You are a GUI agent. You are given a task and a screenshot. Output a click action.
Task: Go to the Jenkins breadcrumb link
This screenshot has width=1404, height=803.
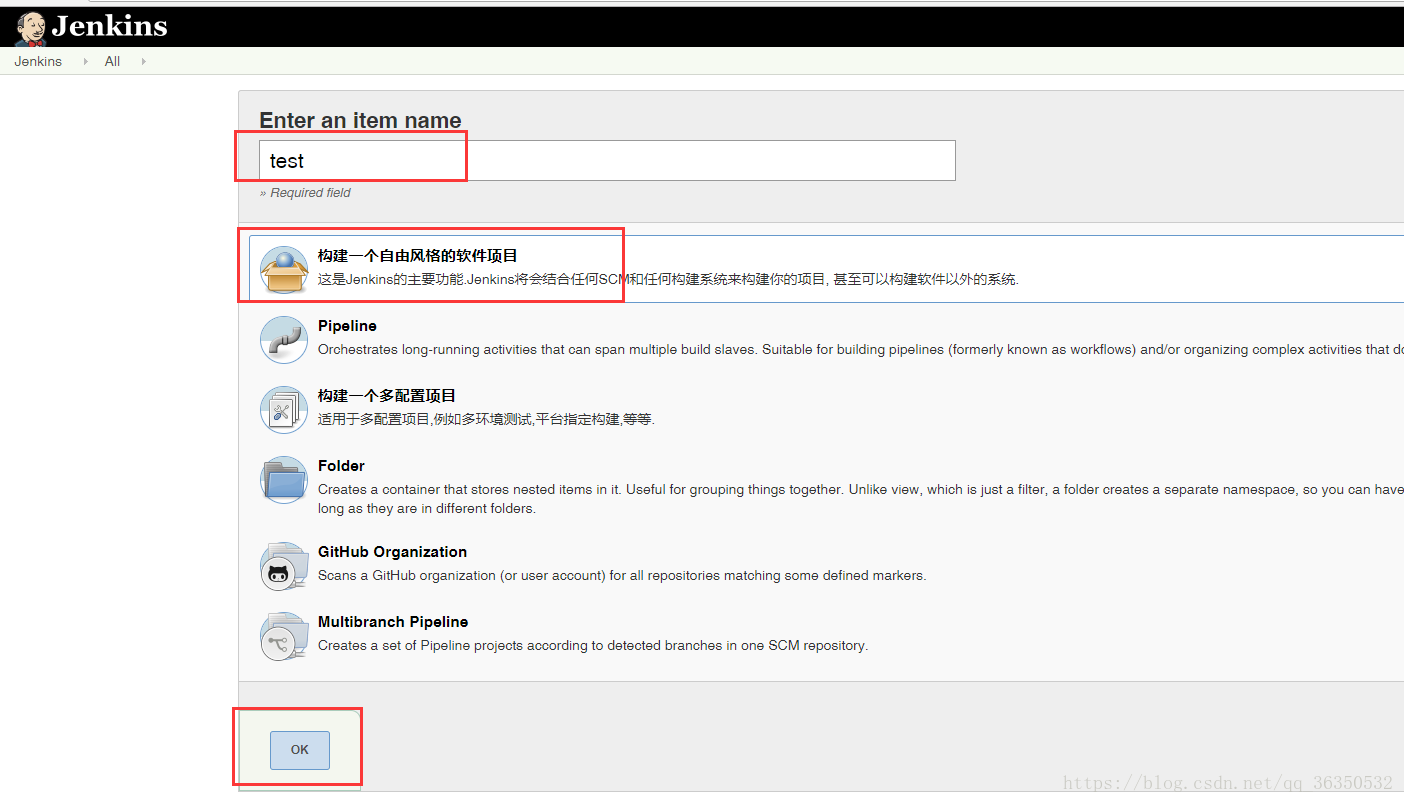pyautogui.click(x=38, y=61)
